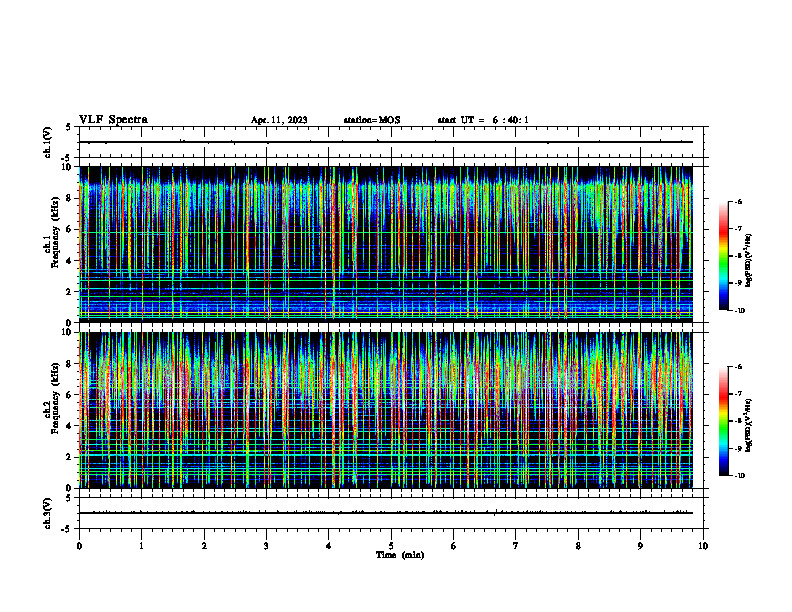
Task: Click the "8" kHz tick label on ch.1 axis
Action: [70, 198]
